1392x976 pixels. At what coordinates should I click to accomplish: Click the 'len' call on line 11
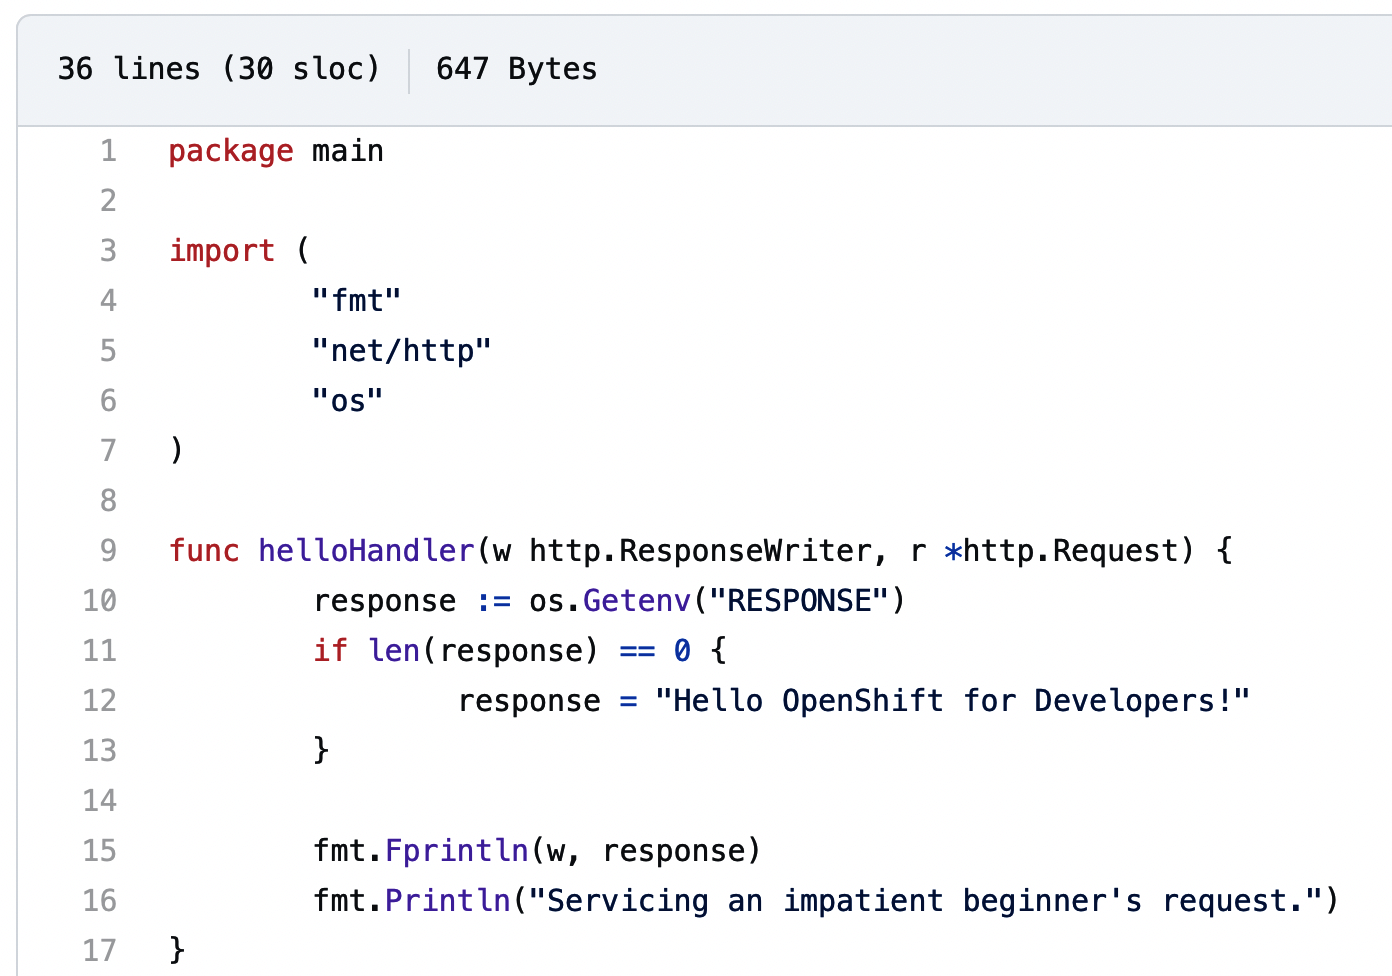(x=394, y=651)
